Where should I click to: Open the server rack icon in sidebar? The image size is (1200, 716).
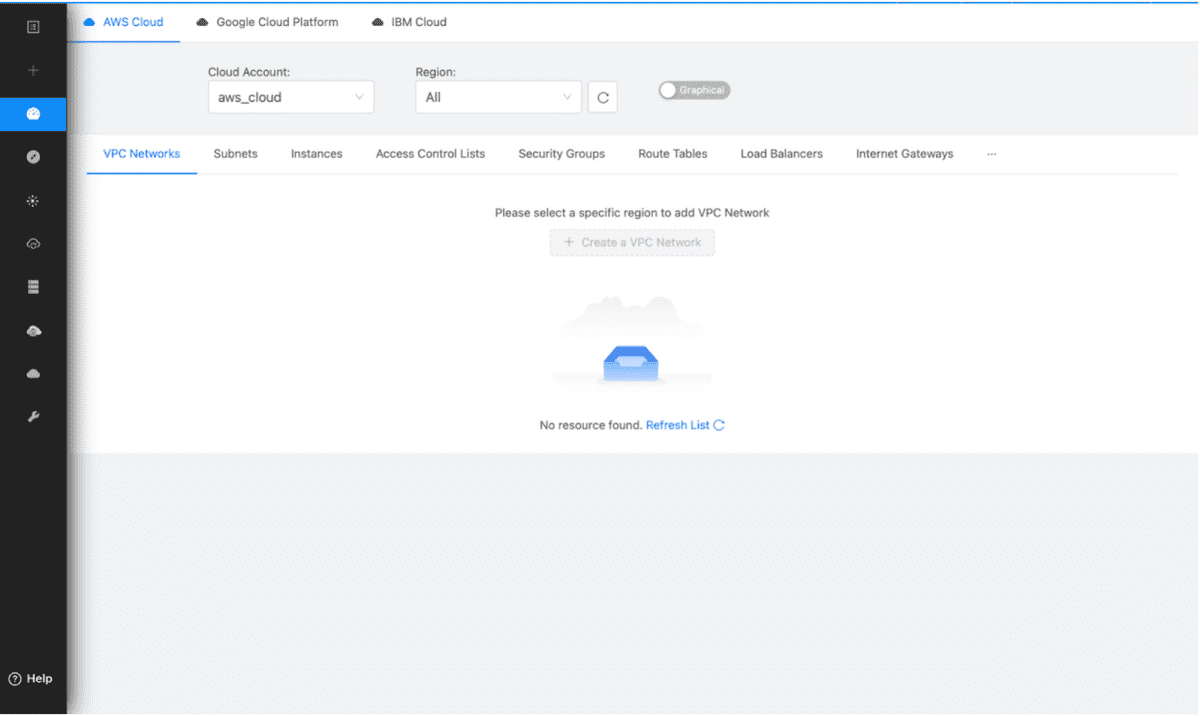click(x=33, y=287)
